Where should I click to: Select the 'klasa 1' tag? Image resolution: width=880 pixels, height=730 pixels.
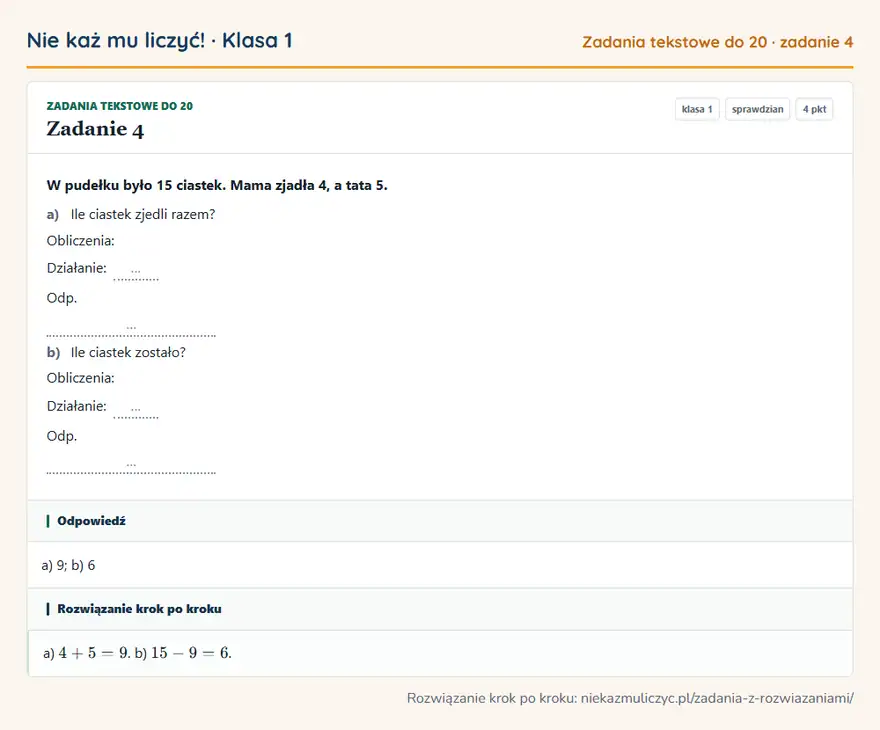[x=697, y=109]
